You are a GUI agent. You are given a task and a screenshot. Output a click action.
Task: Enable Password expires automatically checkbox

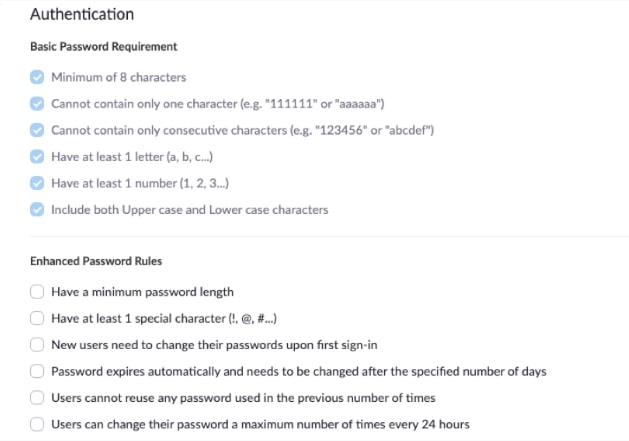(37, 371)
